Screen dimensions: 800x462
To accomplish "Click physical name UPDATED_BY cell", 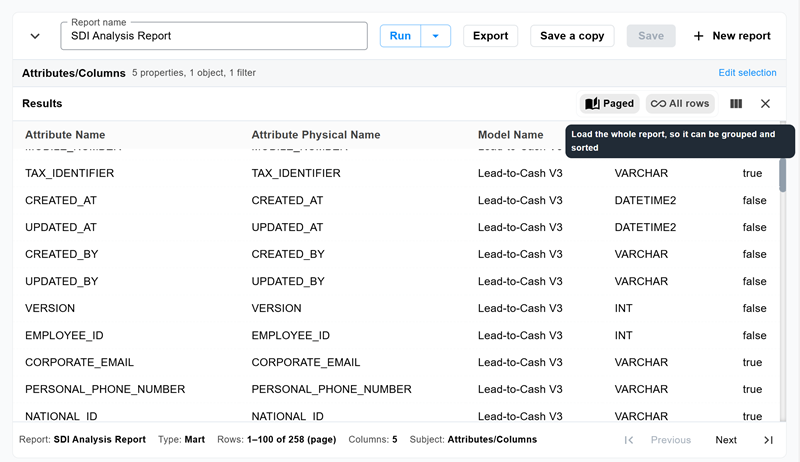I will 288,281.
